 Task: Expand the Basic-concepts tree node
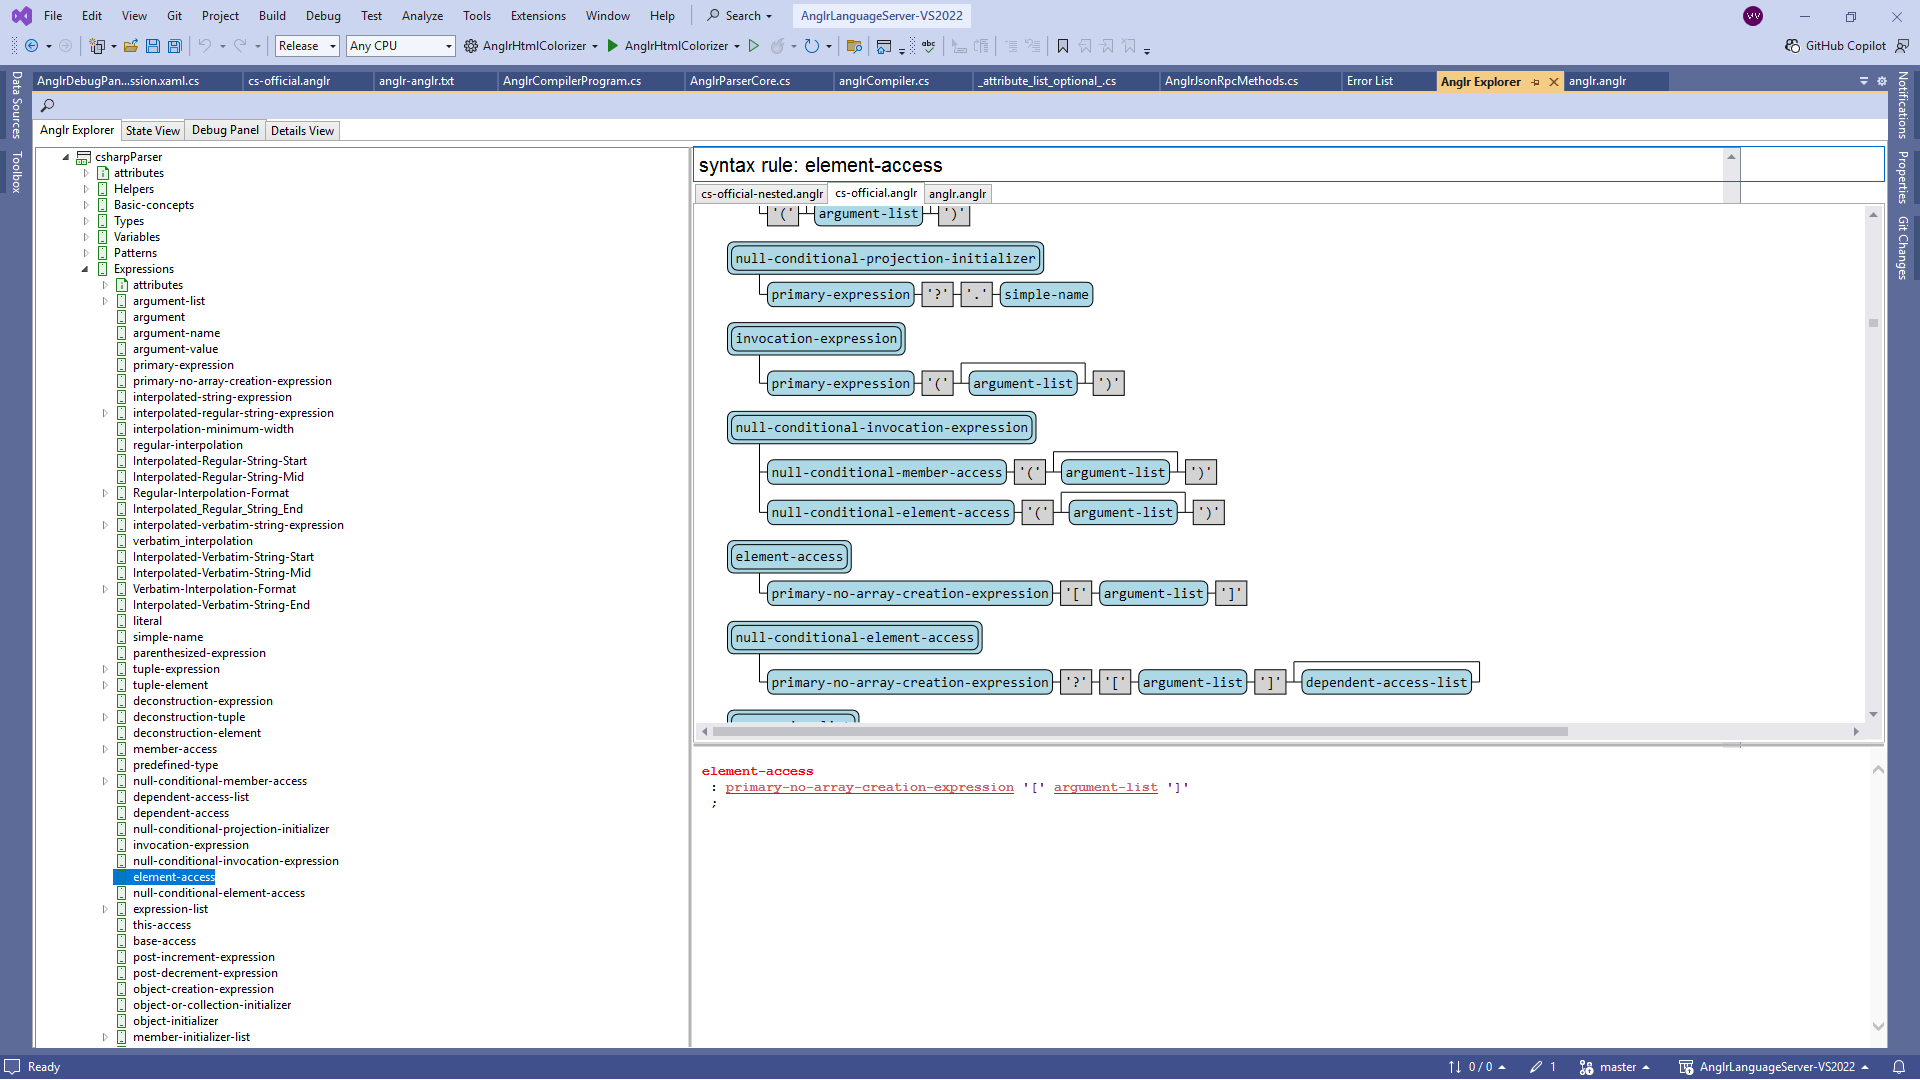(x=85, y=205)
